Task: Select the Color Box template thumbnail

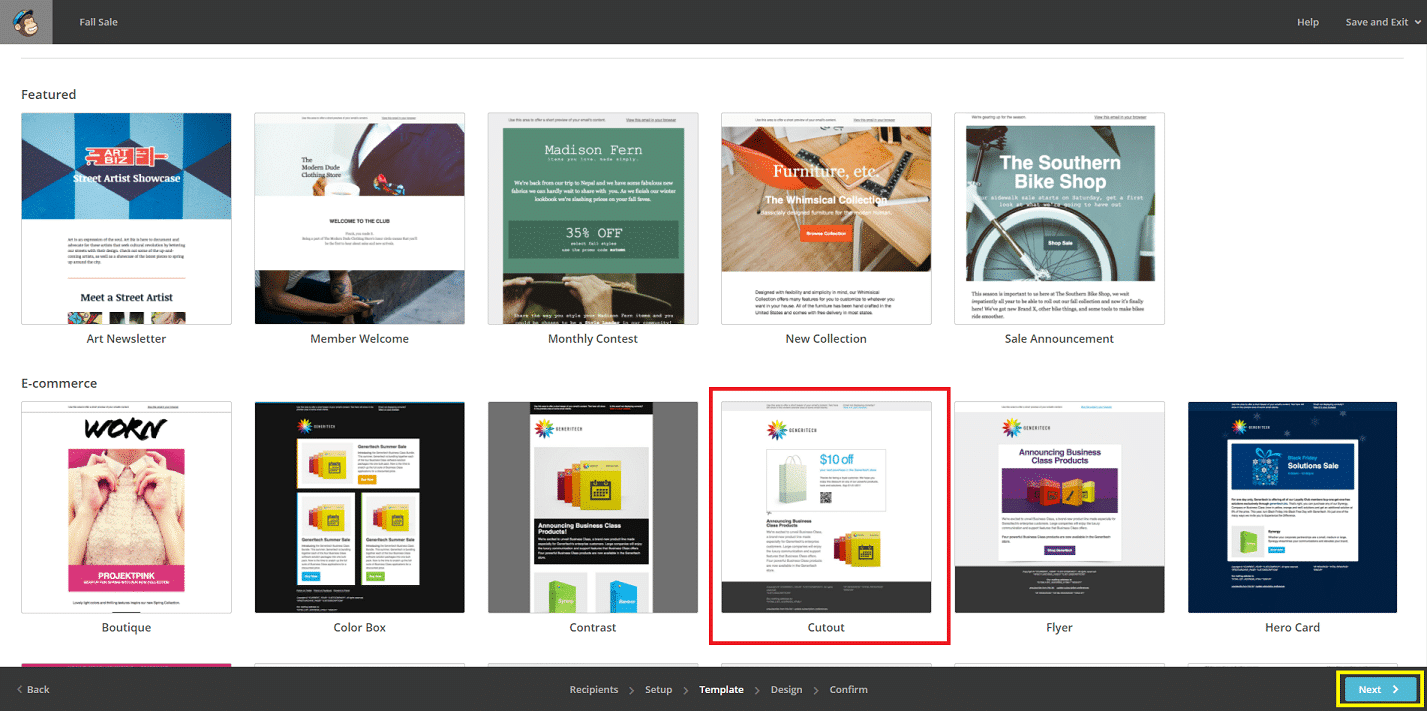Action: [x=360, y=507]
